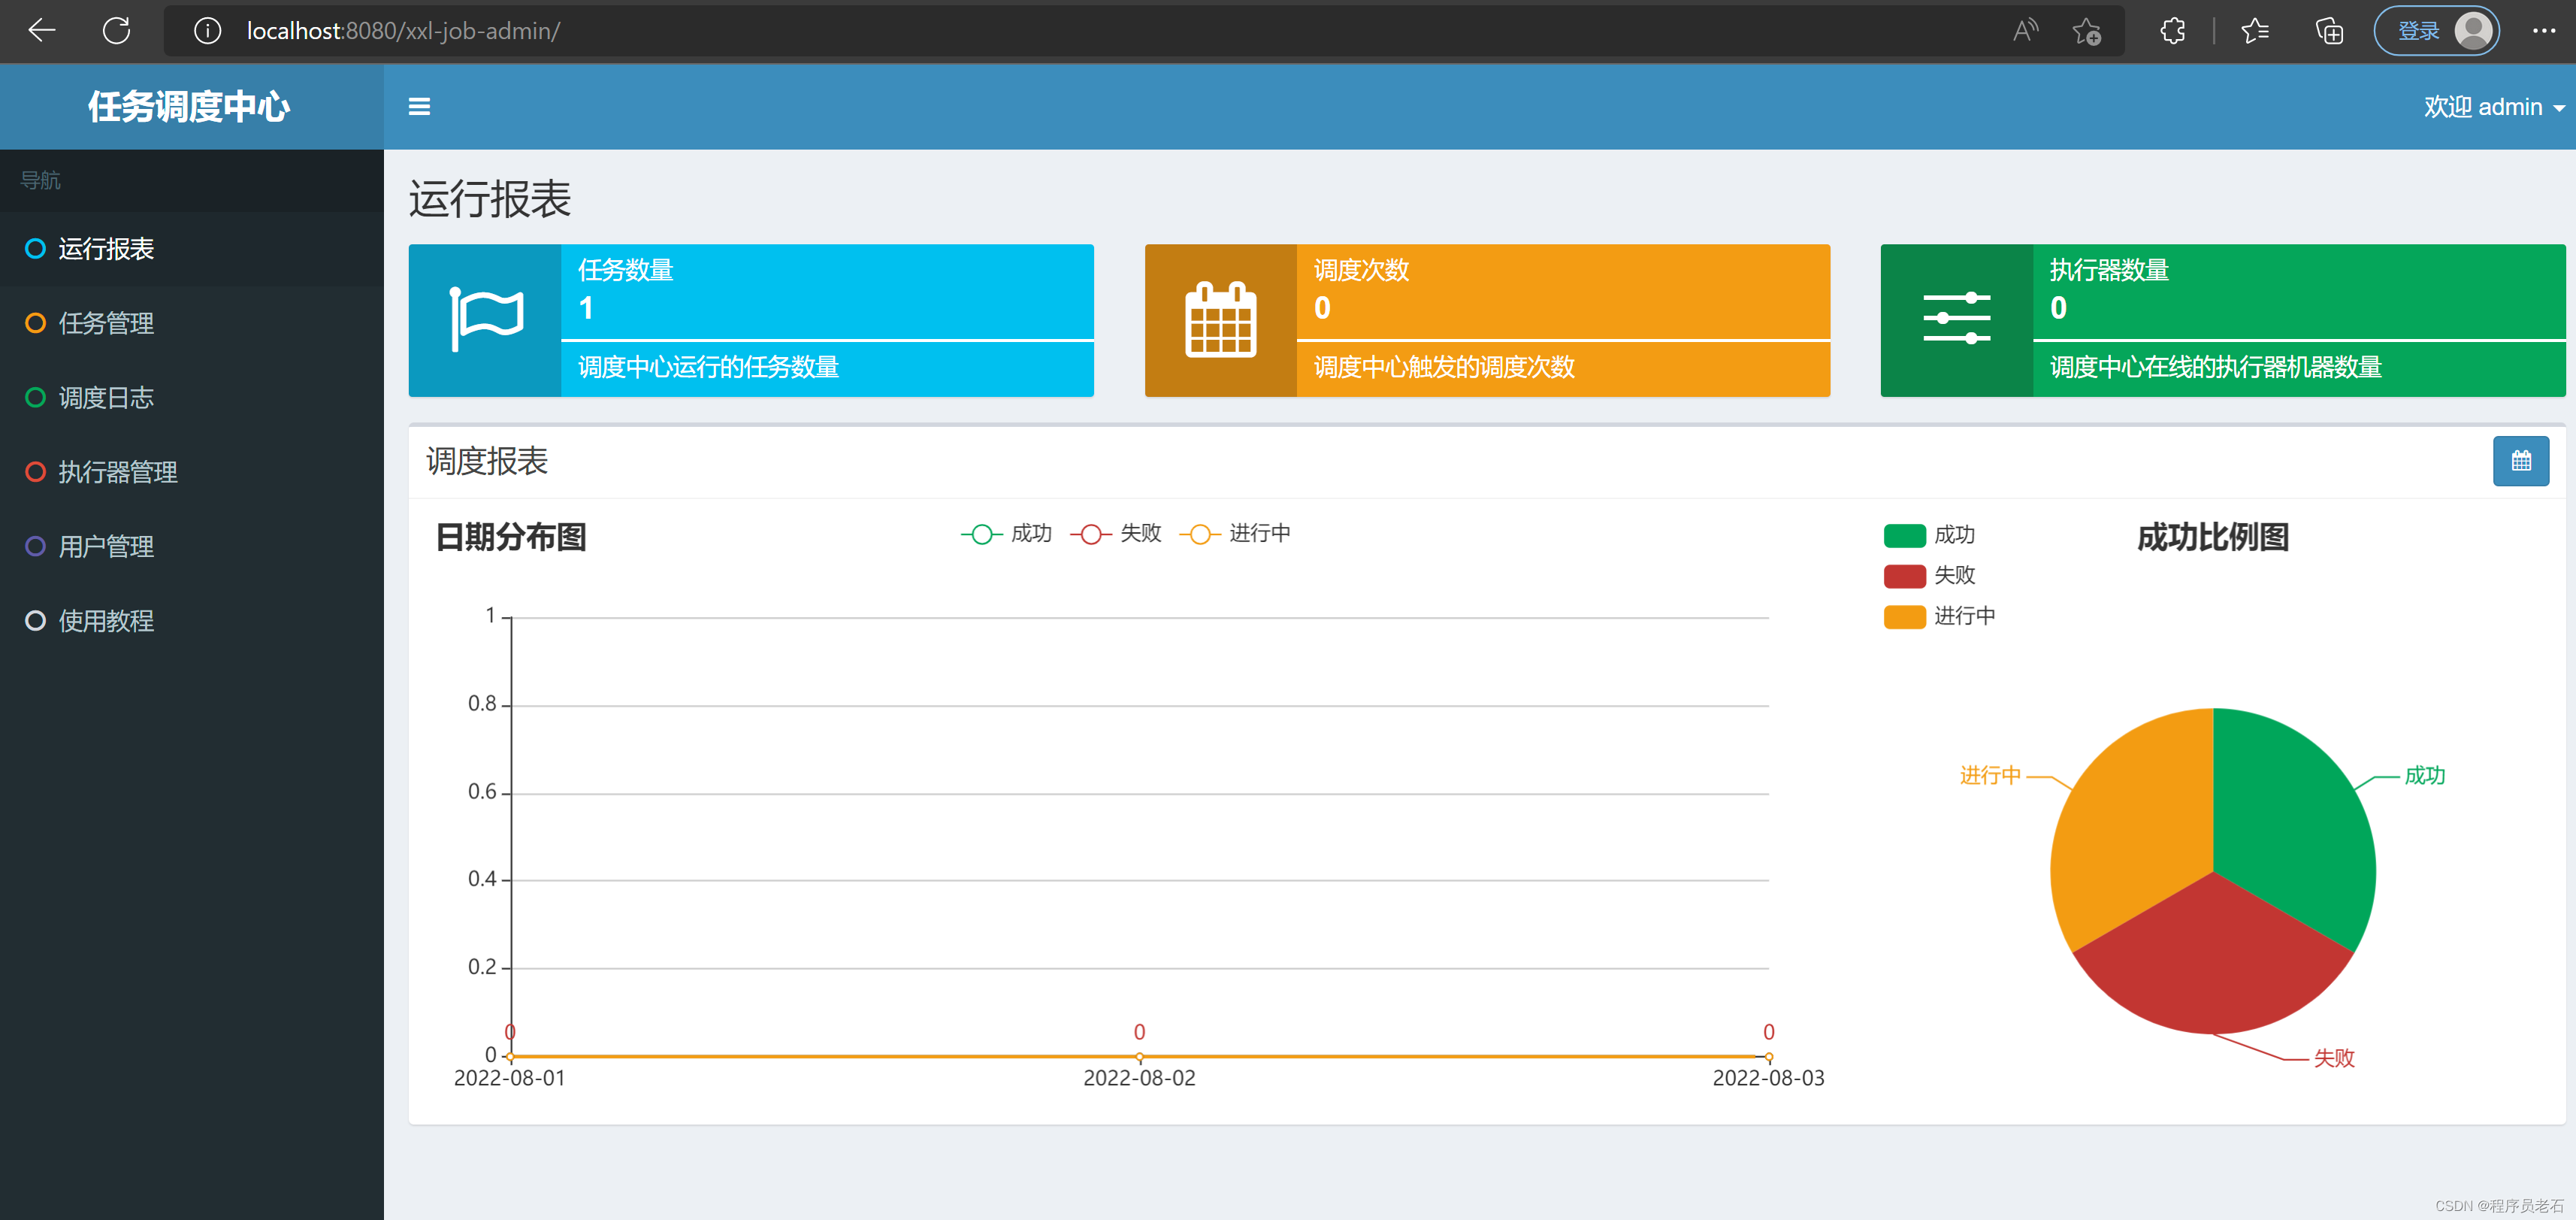Add page to favorites star icon
The width and height of the screenshot is (2576, 1220).
(x=2086, y=31)
